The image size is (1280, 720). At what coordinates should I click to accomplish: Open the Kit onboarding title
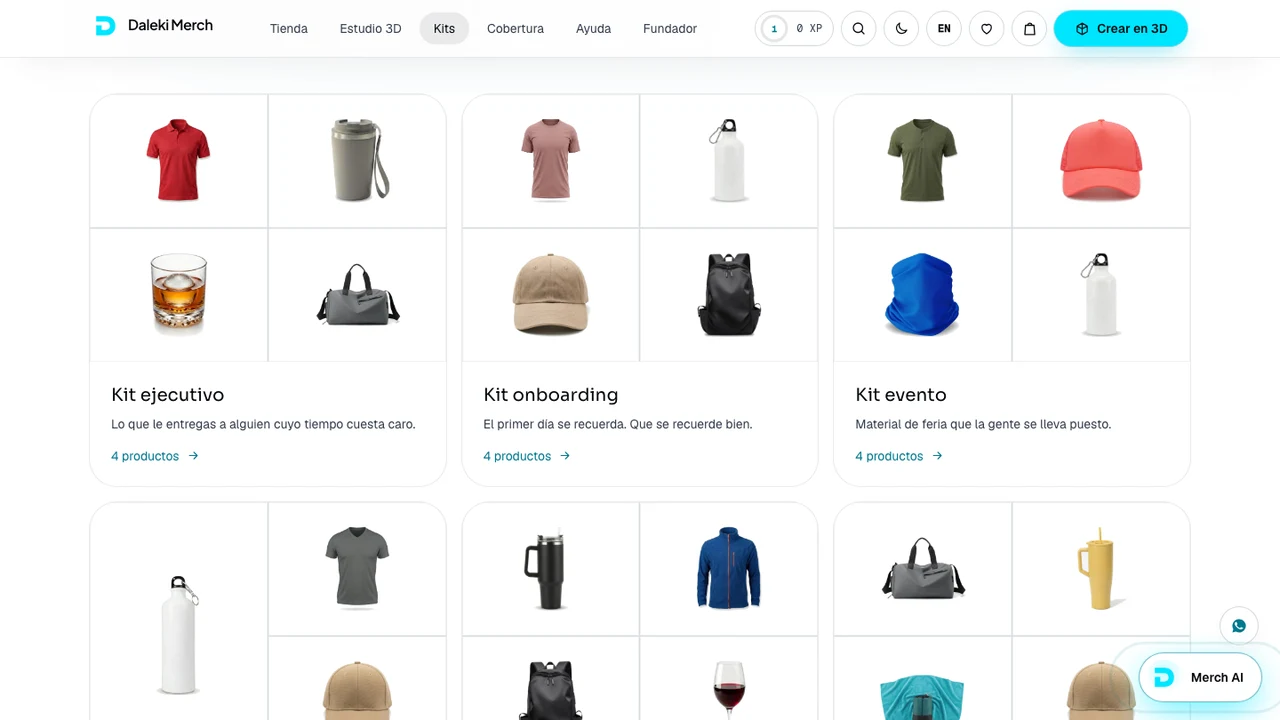(x=551, y=395)
